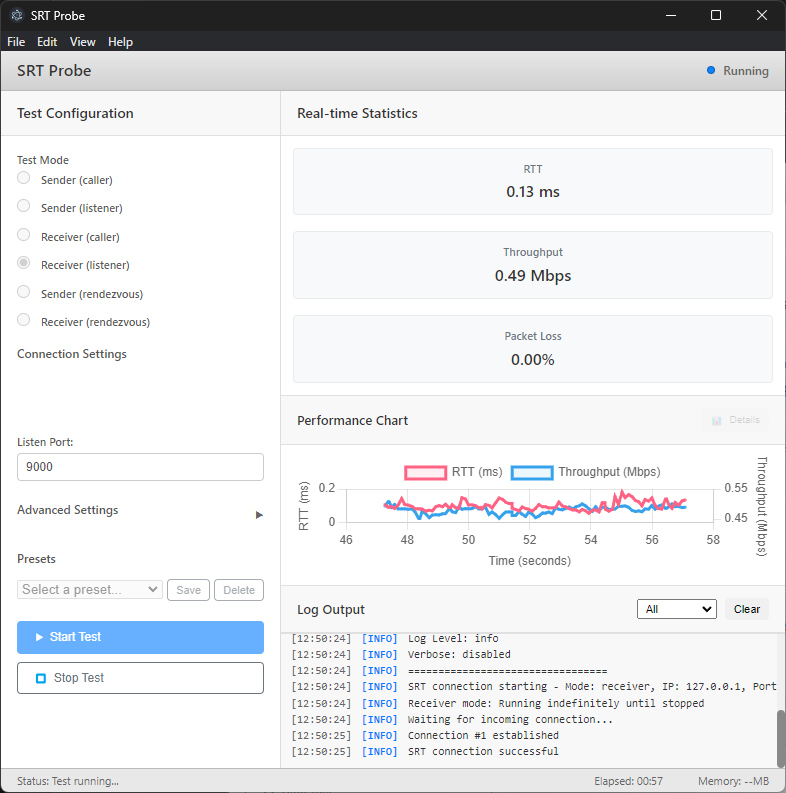Select Sender (caller) test mode
Screen dimensions: 786x793
pos(23,178)
